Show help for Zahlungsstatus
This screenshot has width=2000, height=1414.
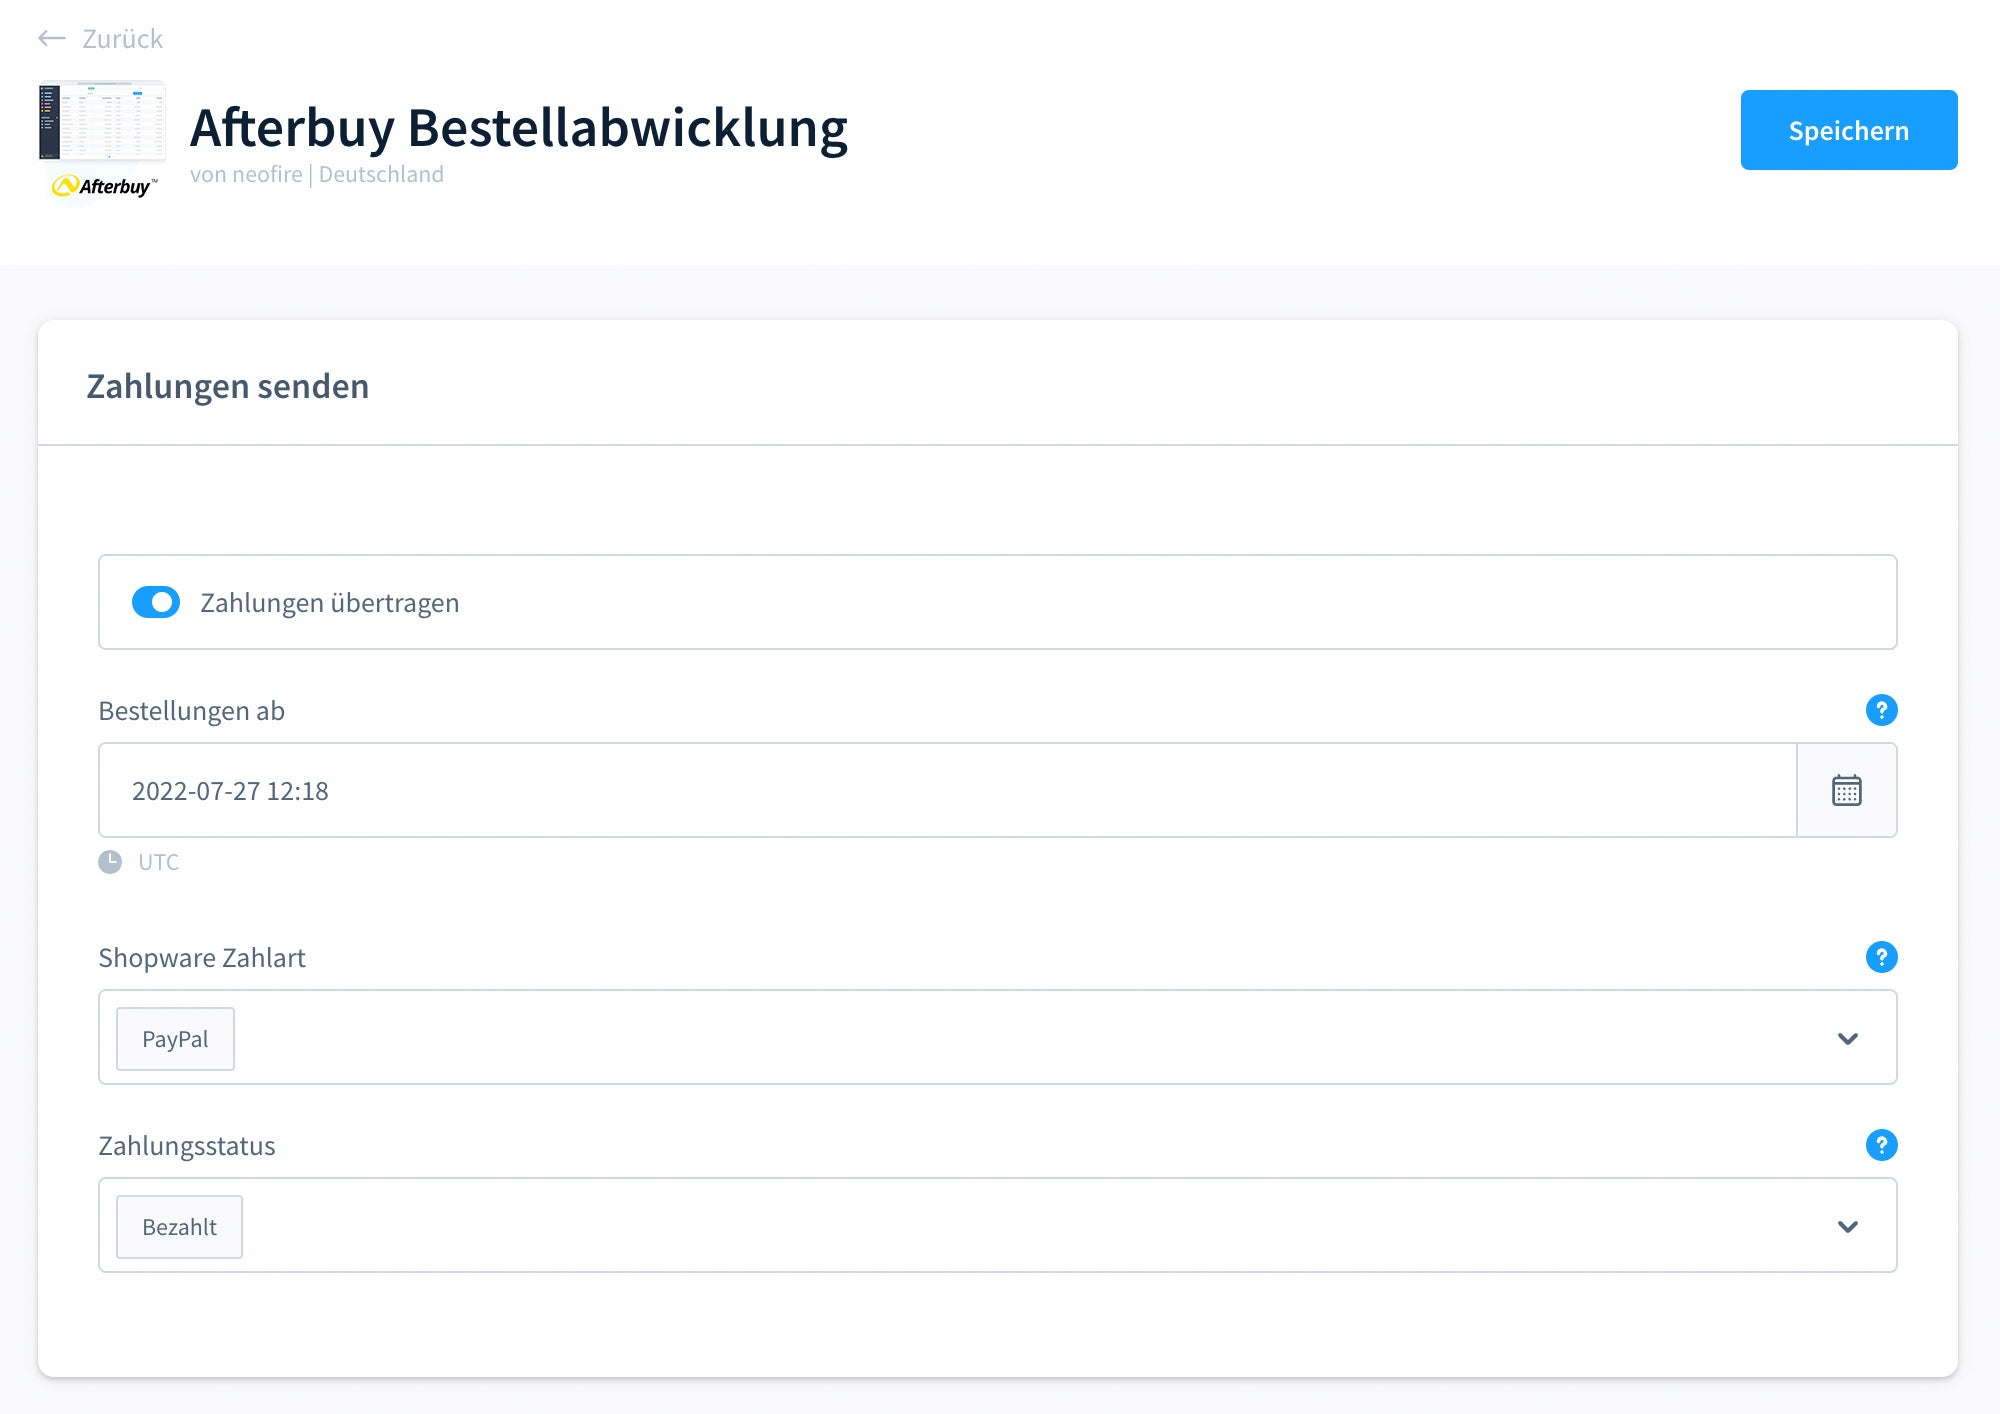point(1881,1145)
